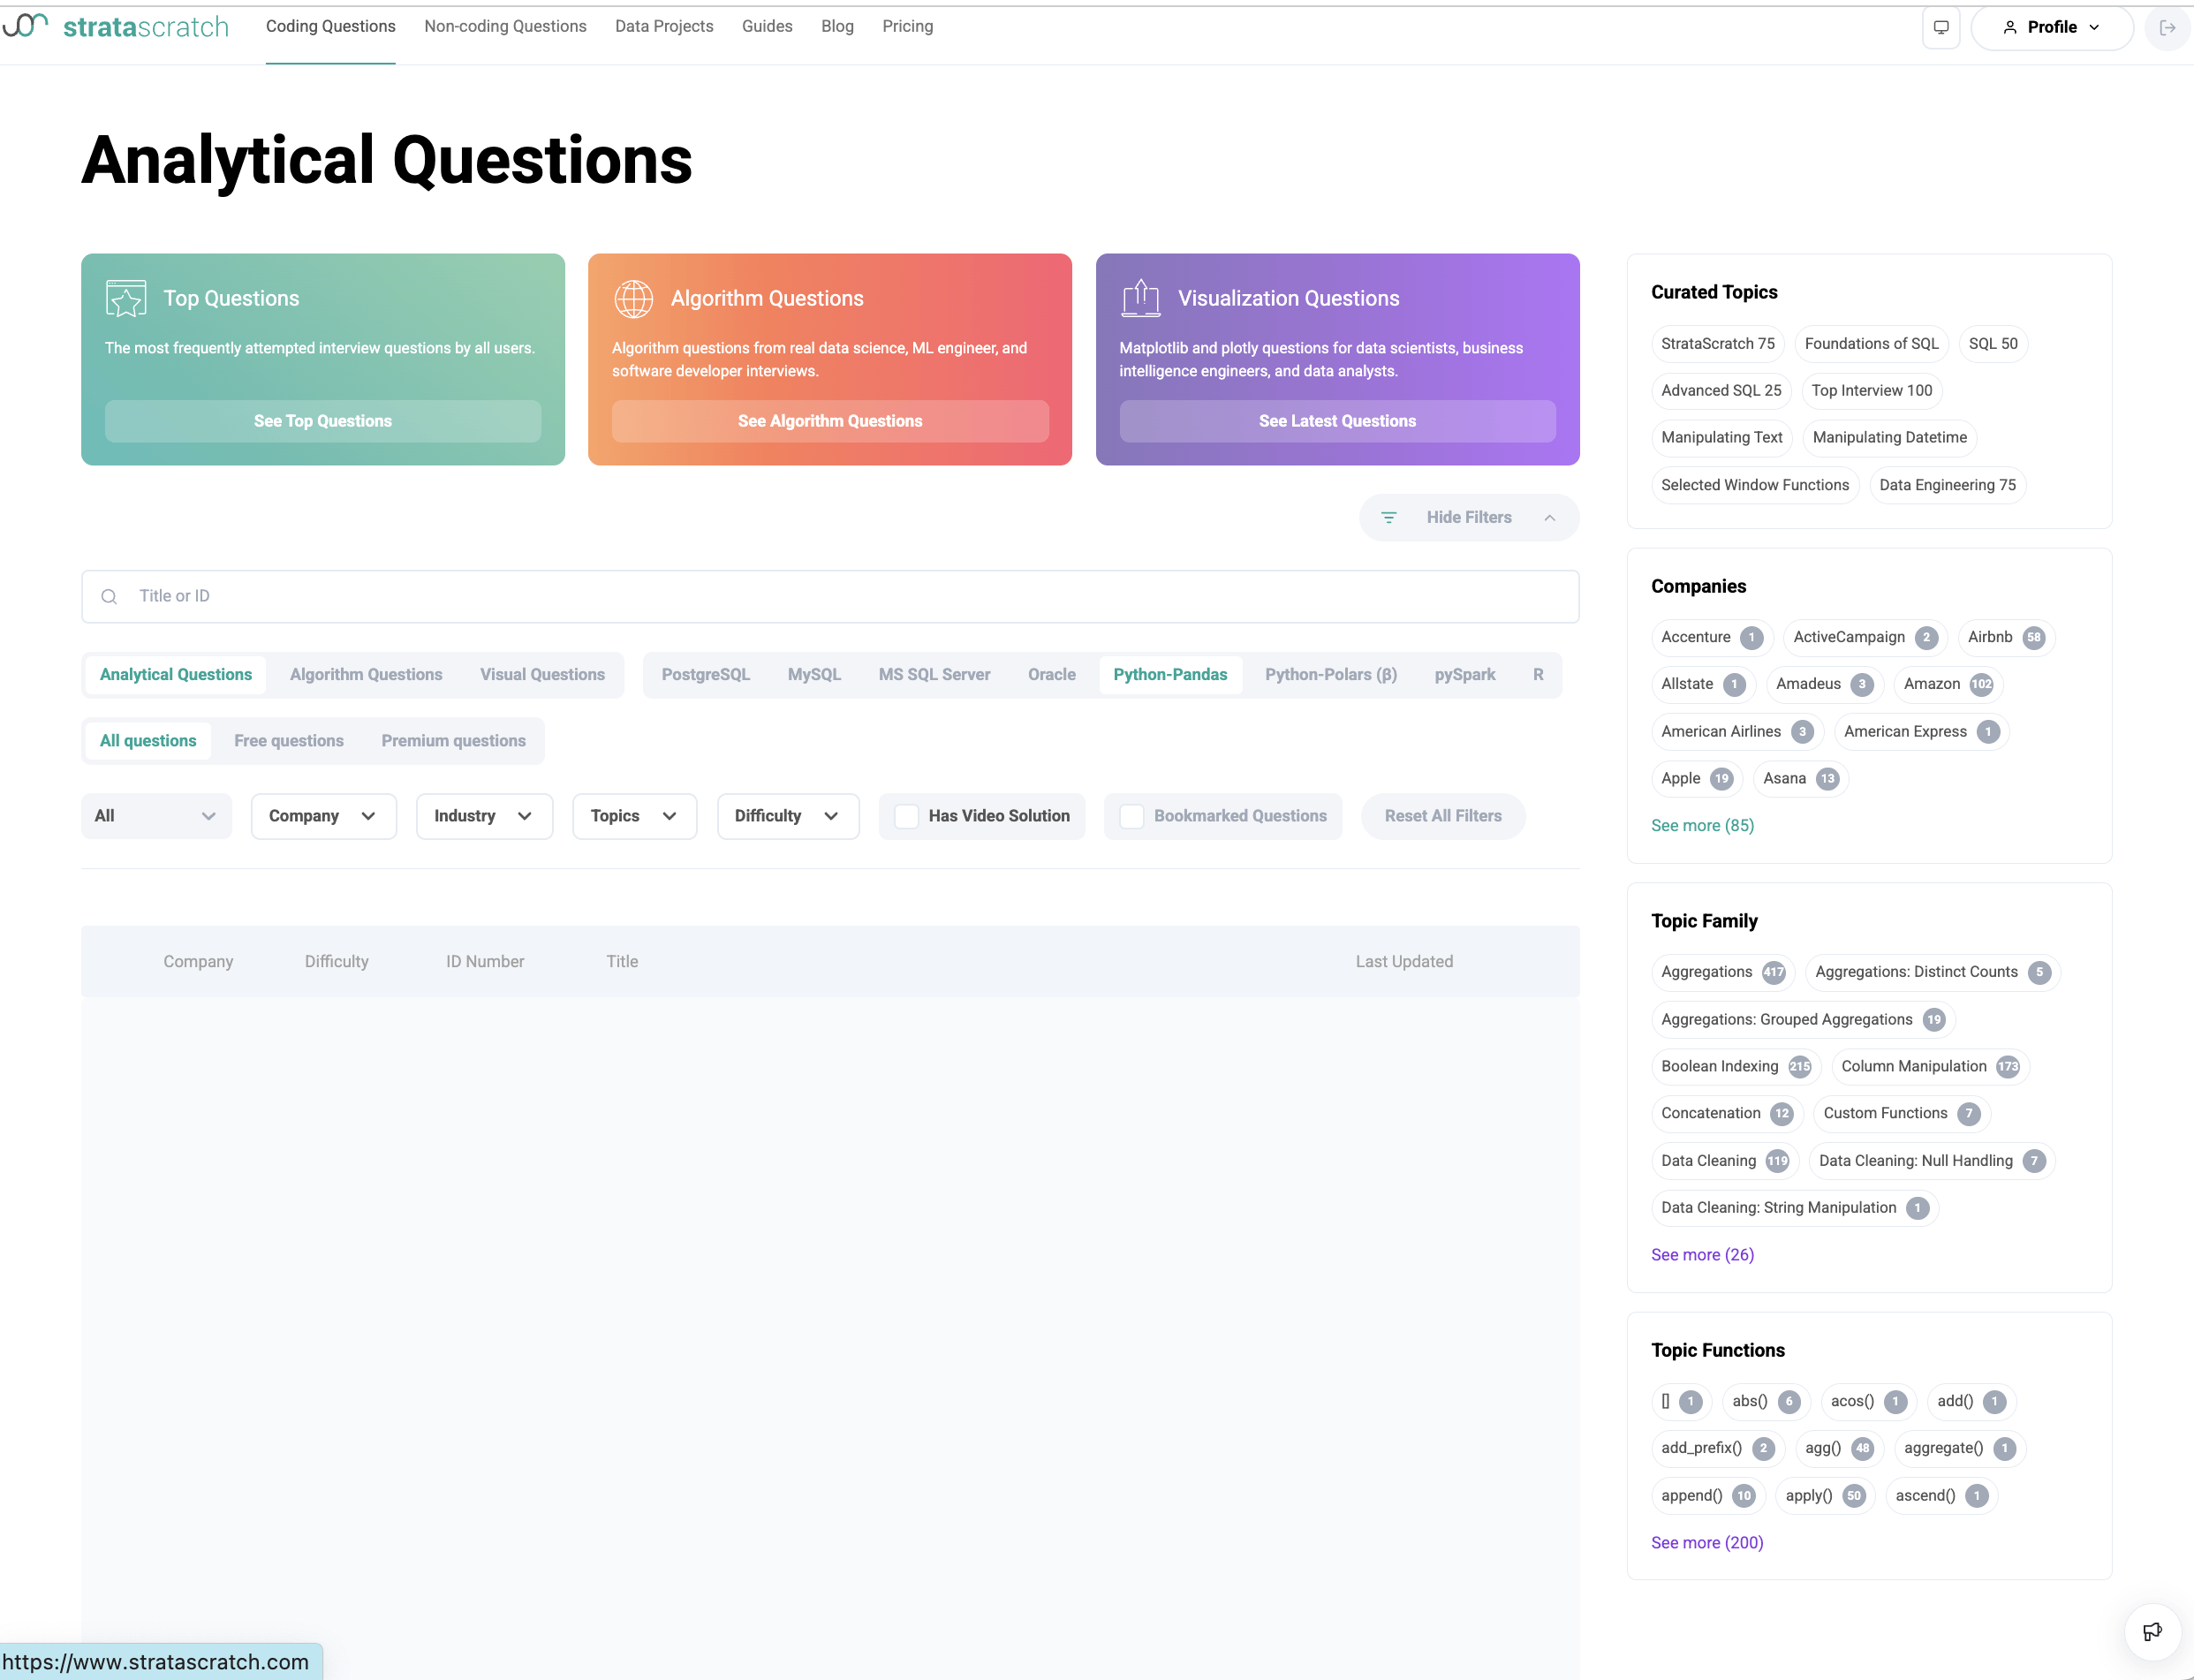
Task: Click the search magnifier icon
Action: 109,596
